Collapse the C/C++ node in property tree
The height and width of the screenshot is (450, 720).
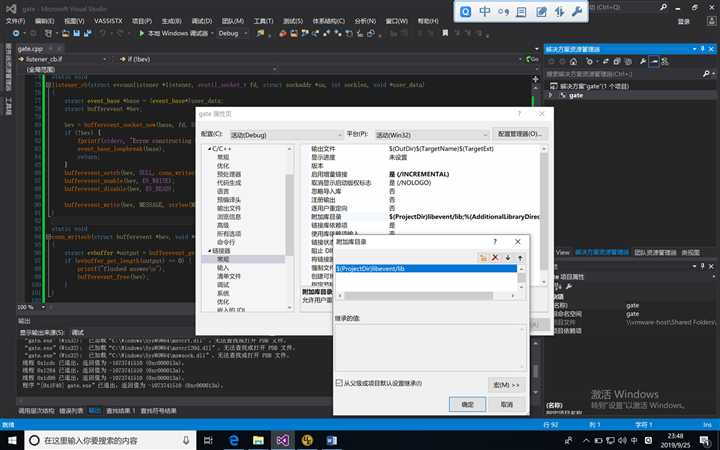[209, 149]
